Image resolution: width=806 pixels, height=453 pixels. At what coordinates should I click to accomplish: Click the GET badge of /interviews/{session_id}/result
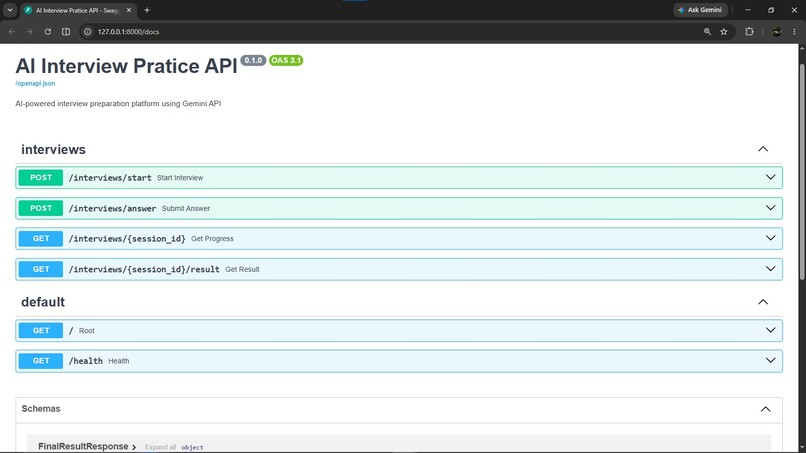(41, 269)
